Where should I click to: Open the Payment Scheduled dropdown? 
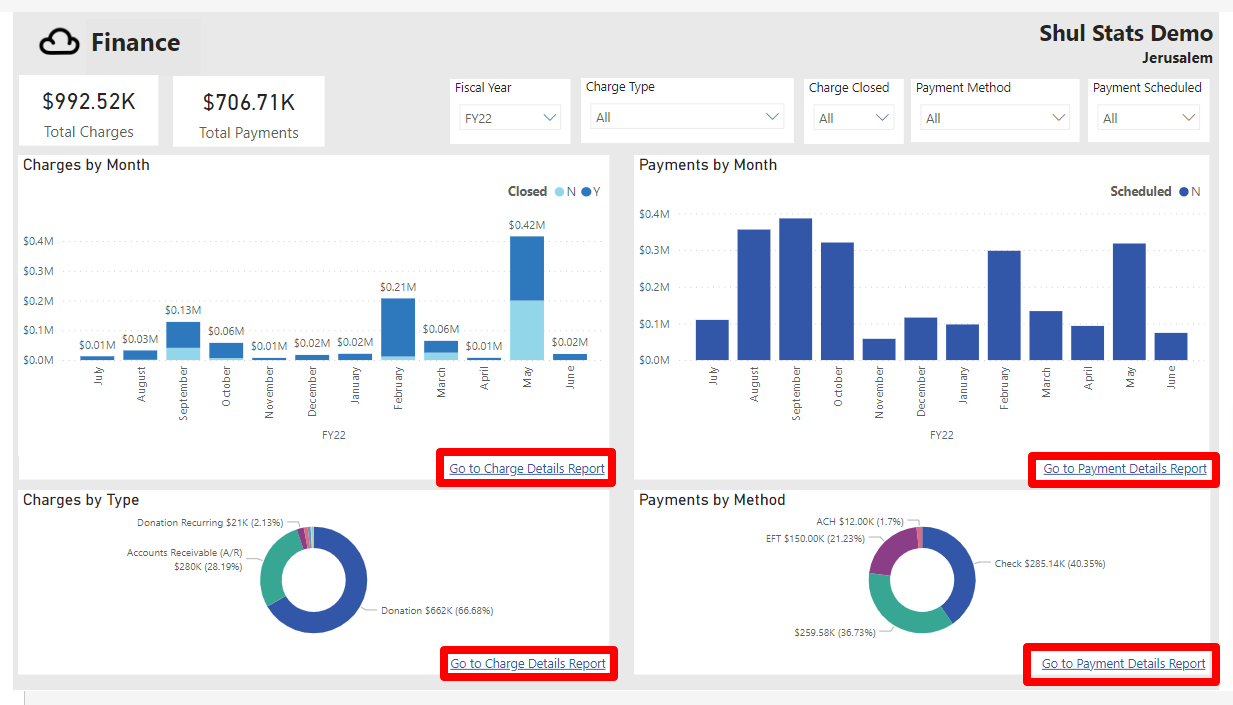1148,116
